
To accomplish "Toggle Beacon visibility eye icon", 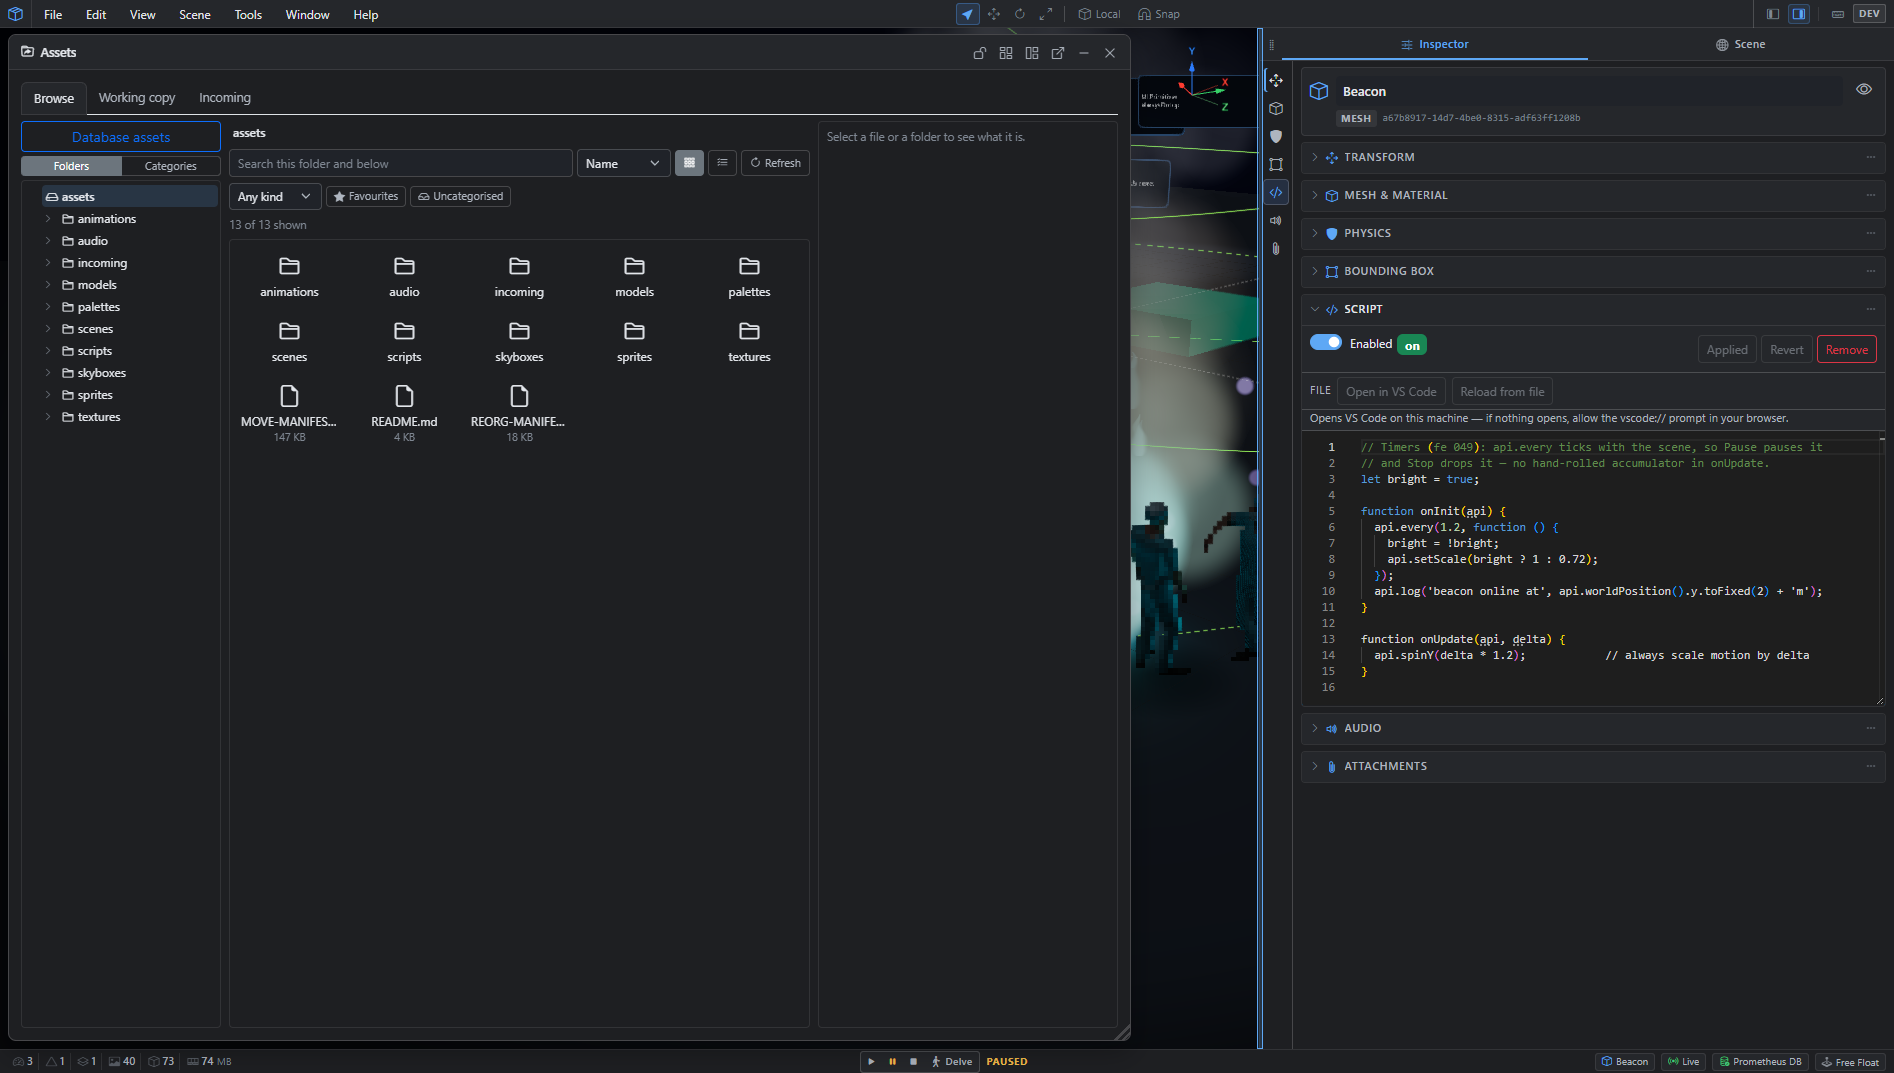I will [1864, 89].
